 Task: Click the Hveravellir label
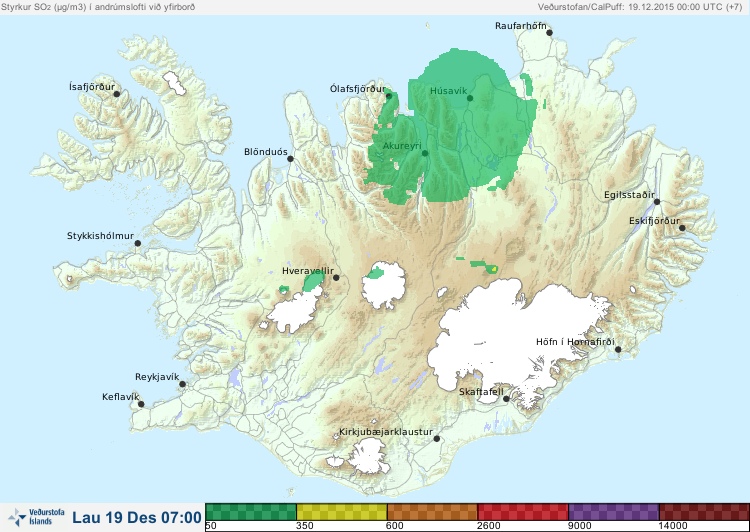pyautogui.click(x=308, y=271)
